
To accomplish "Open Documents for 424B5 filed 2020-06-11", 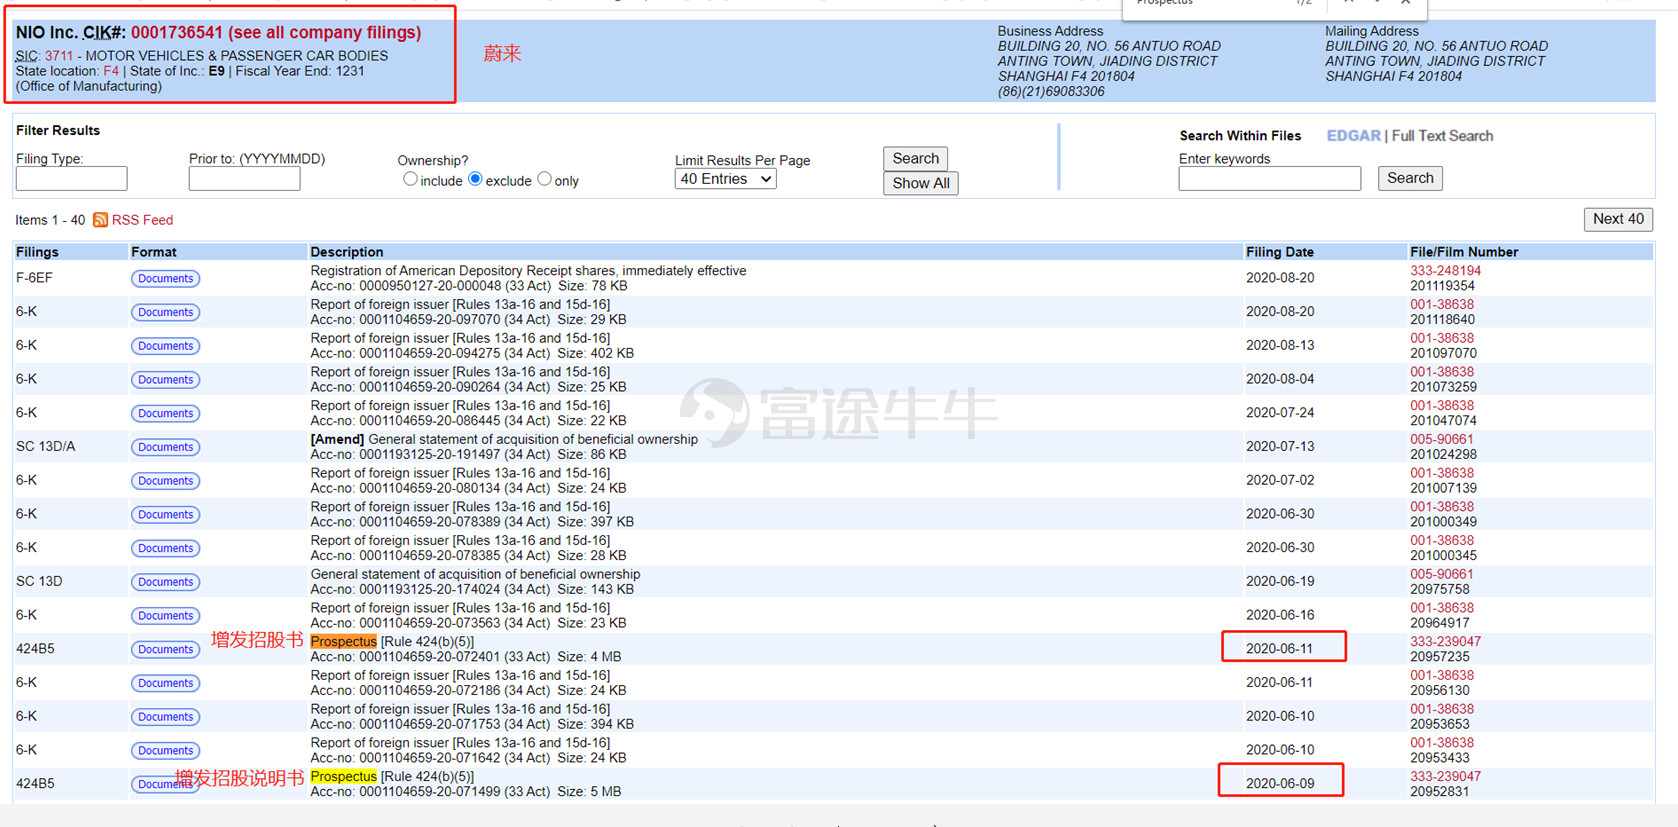I will [x=165, y=650].
